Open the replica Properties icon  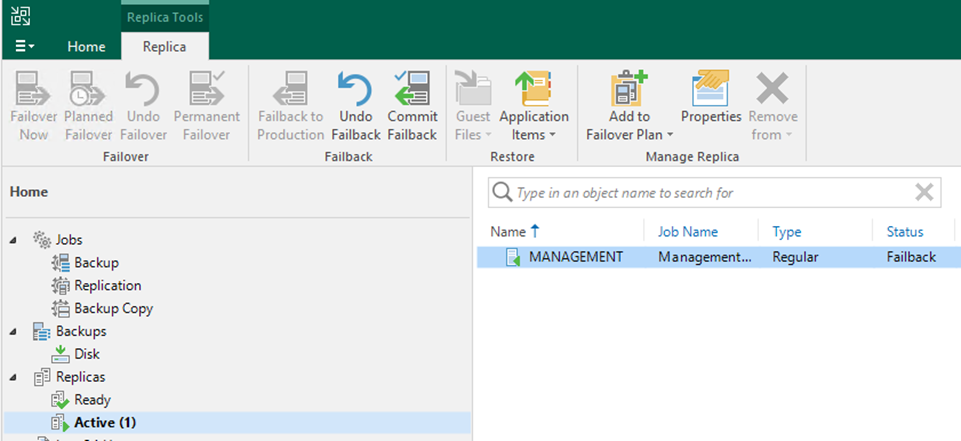[711, 90]
